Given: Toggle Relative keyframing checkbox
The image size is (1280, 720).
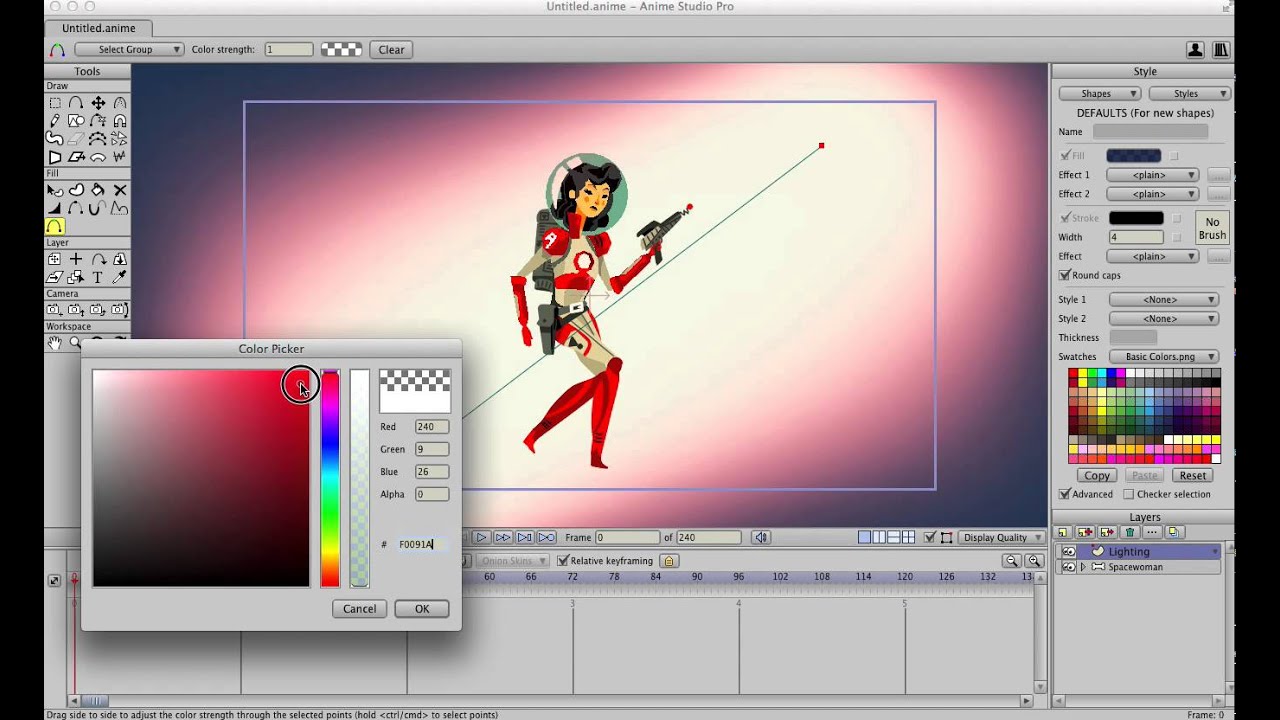Looking at the screenshot, I should pyautogui.click(x=563, y=561).
